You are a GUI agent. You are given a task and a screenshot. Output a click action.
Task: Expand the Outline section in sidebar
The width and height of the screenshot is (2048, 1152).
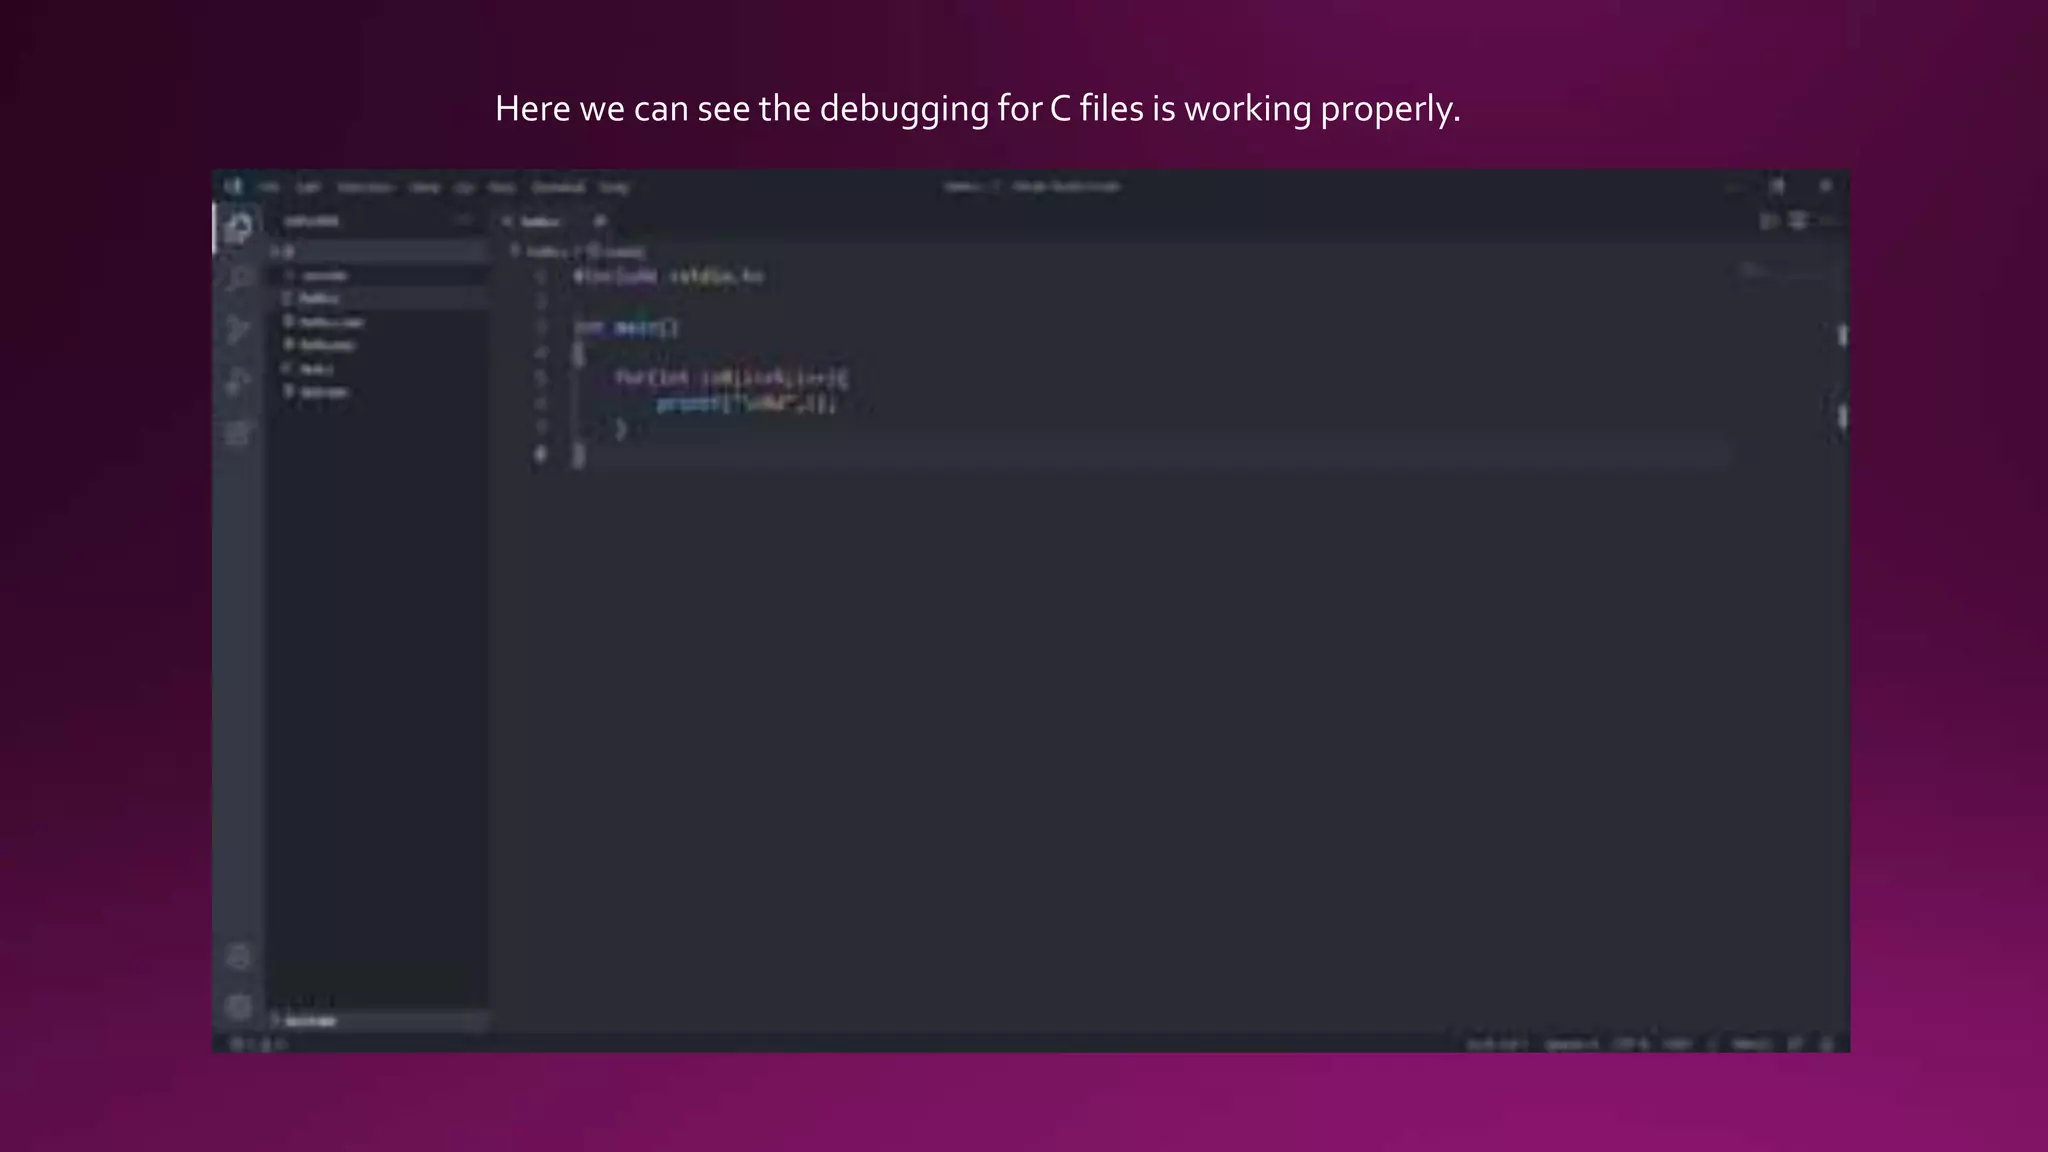378,1021
